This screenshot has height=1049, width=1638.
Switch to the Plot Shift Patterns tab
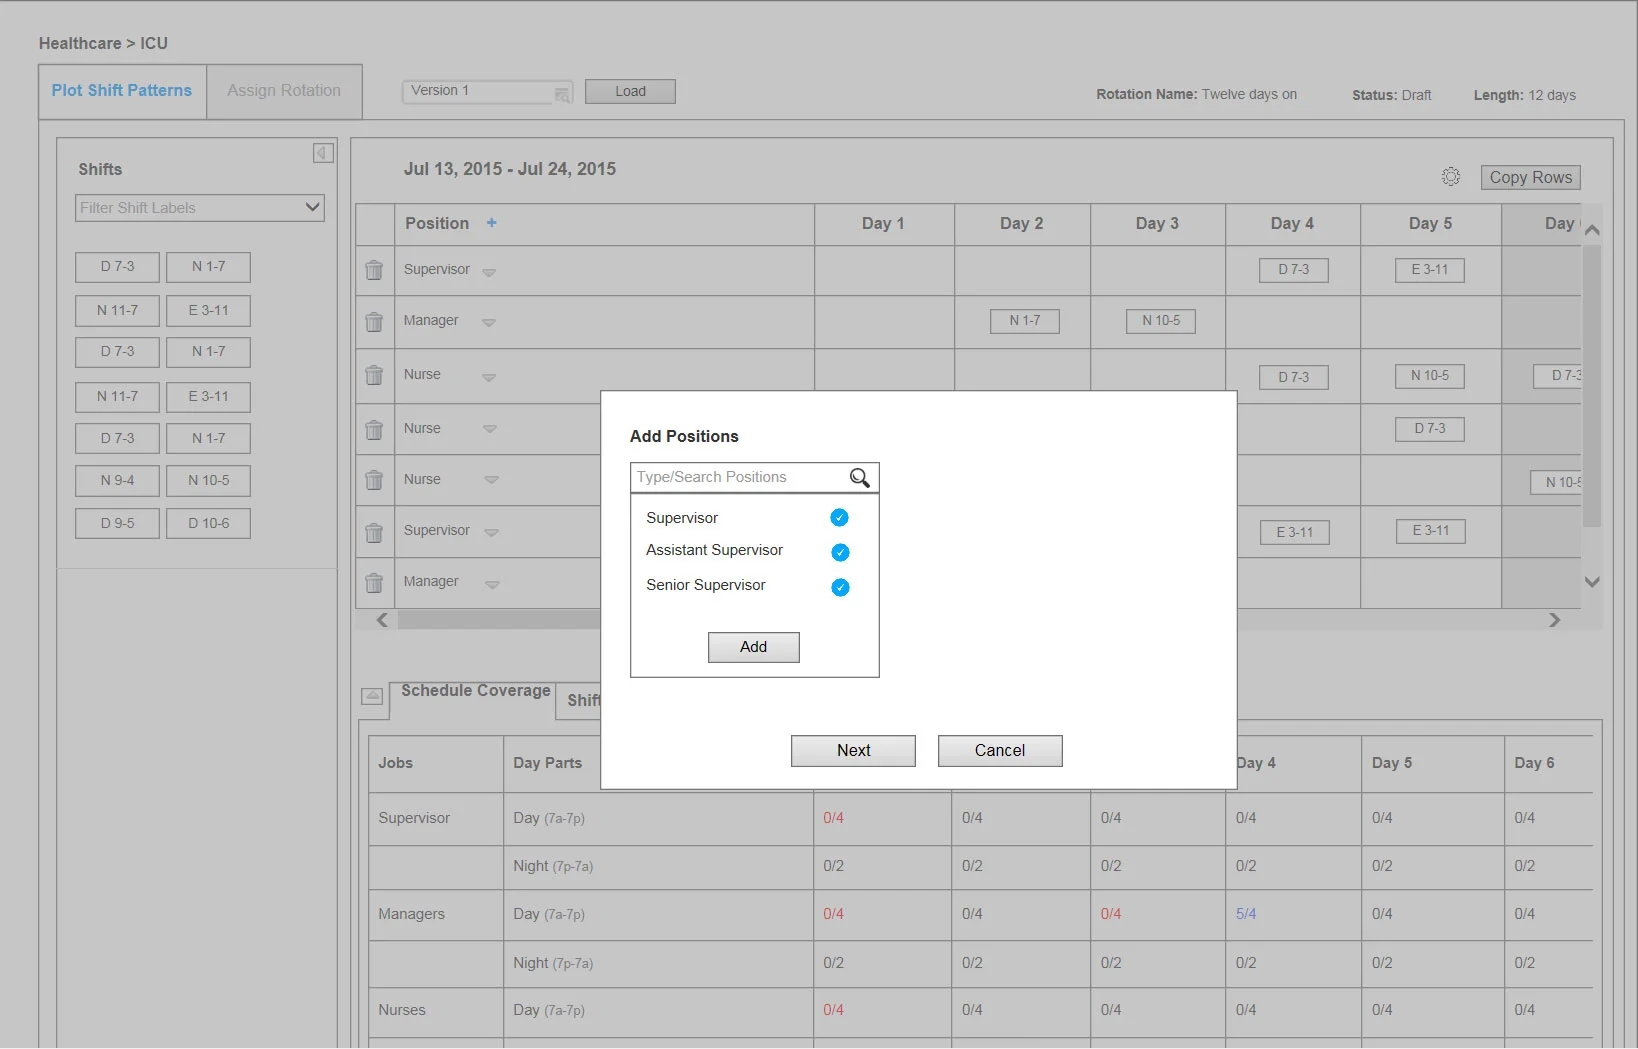click(122, 91)
